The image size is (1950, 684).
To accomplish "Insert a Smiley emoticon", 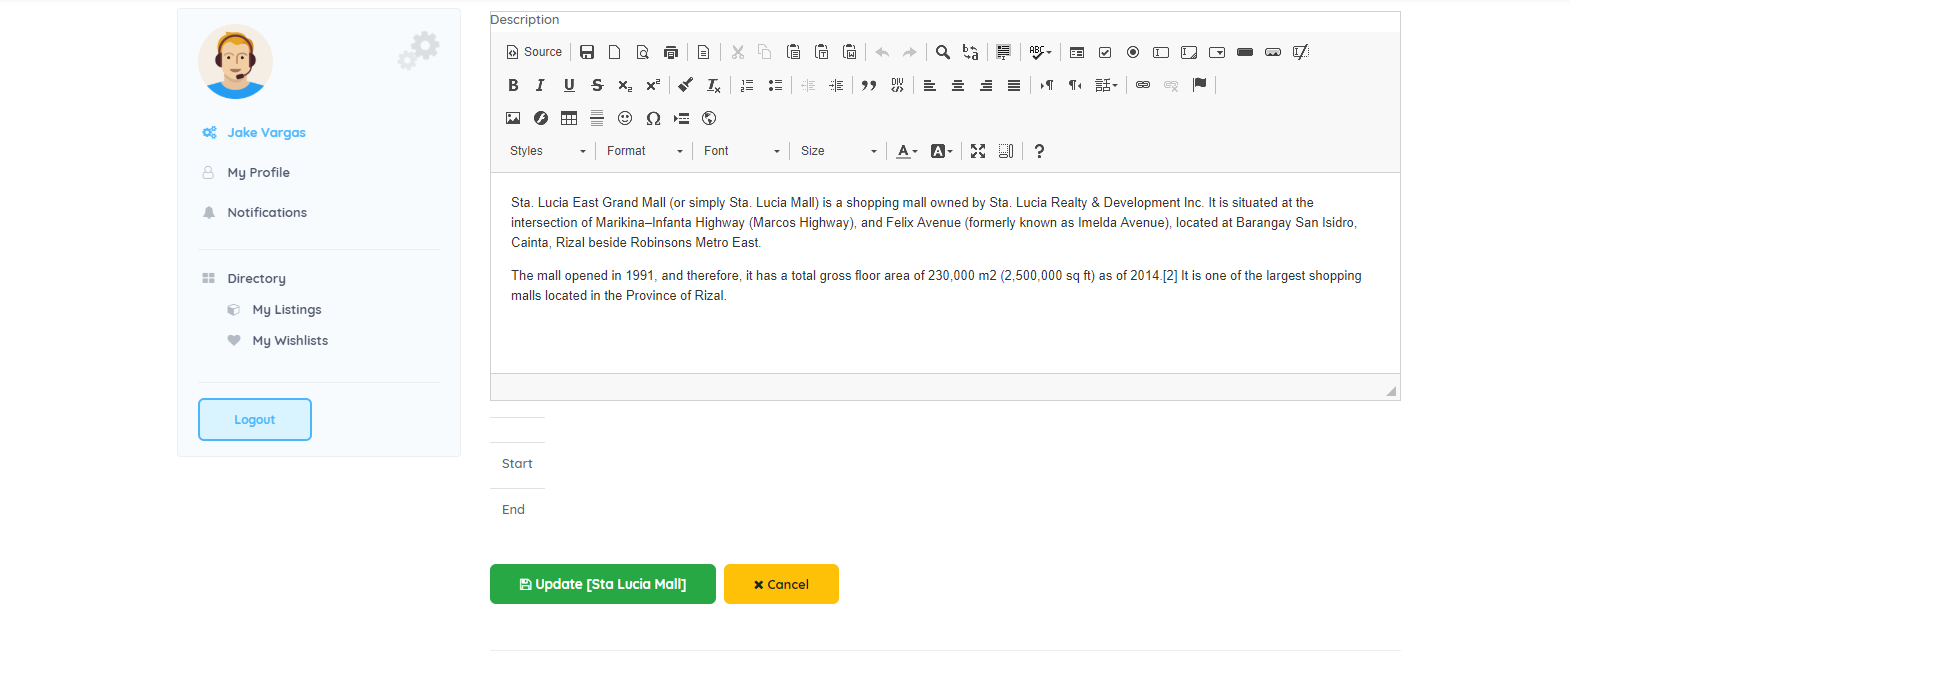I will 625,118.
